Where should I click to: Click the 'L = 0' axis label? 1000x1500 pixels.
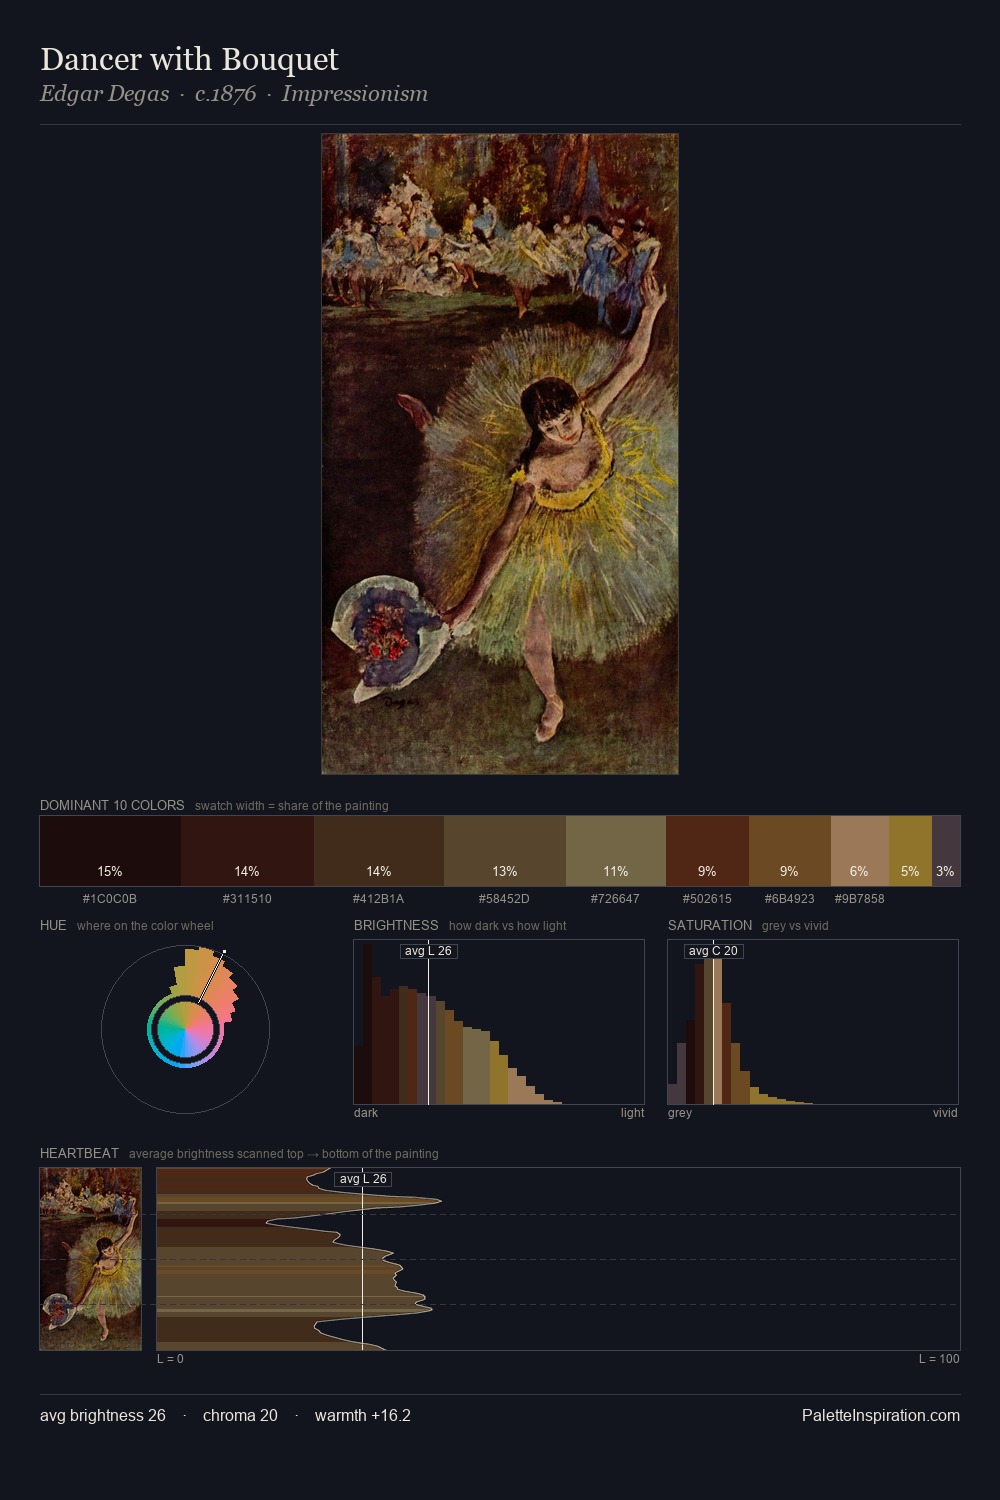click(170, 1359)
